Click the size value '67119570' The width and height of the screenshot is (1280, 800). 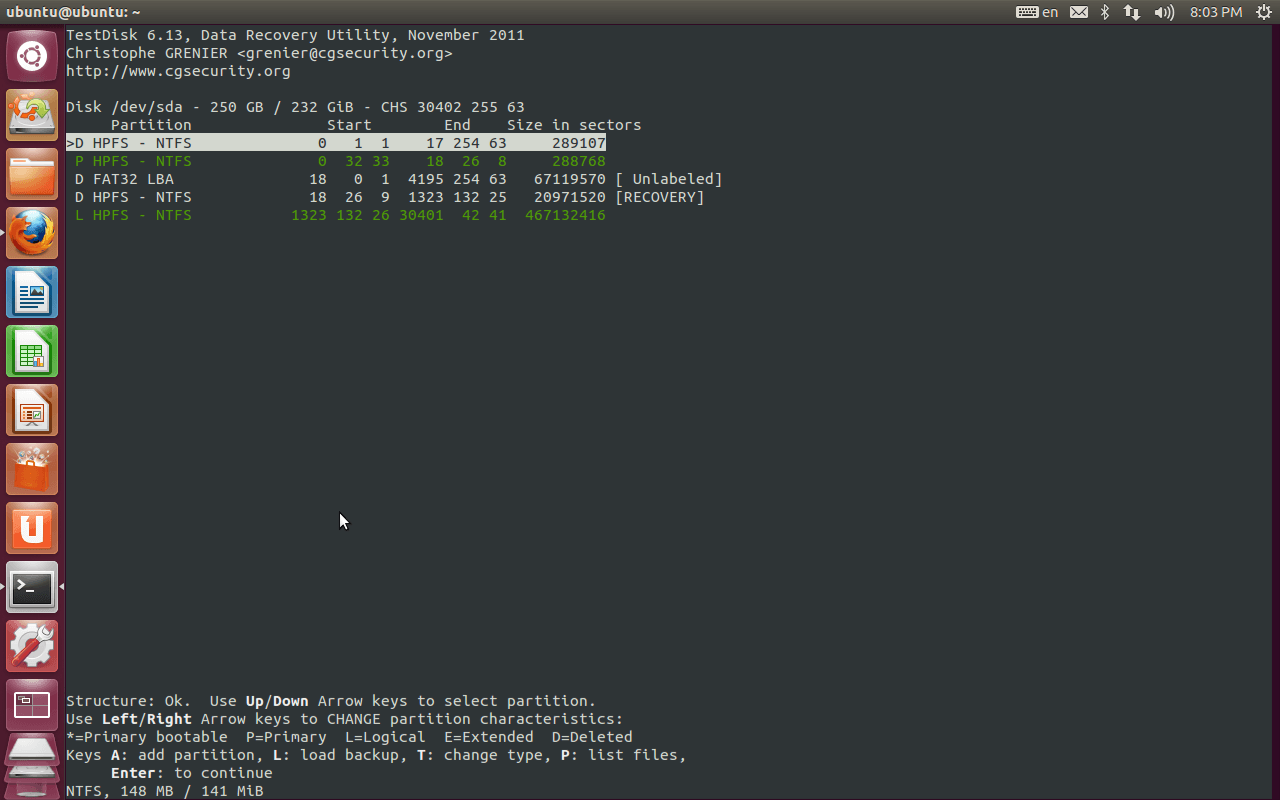(x=570, y=179)
